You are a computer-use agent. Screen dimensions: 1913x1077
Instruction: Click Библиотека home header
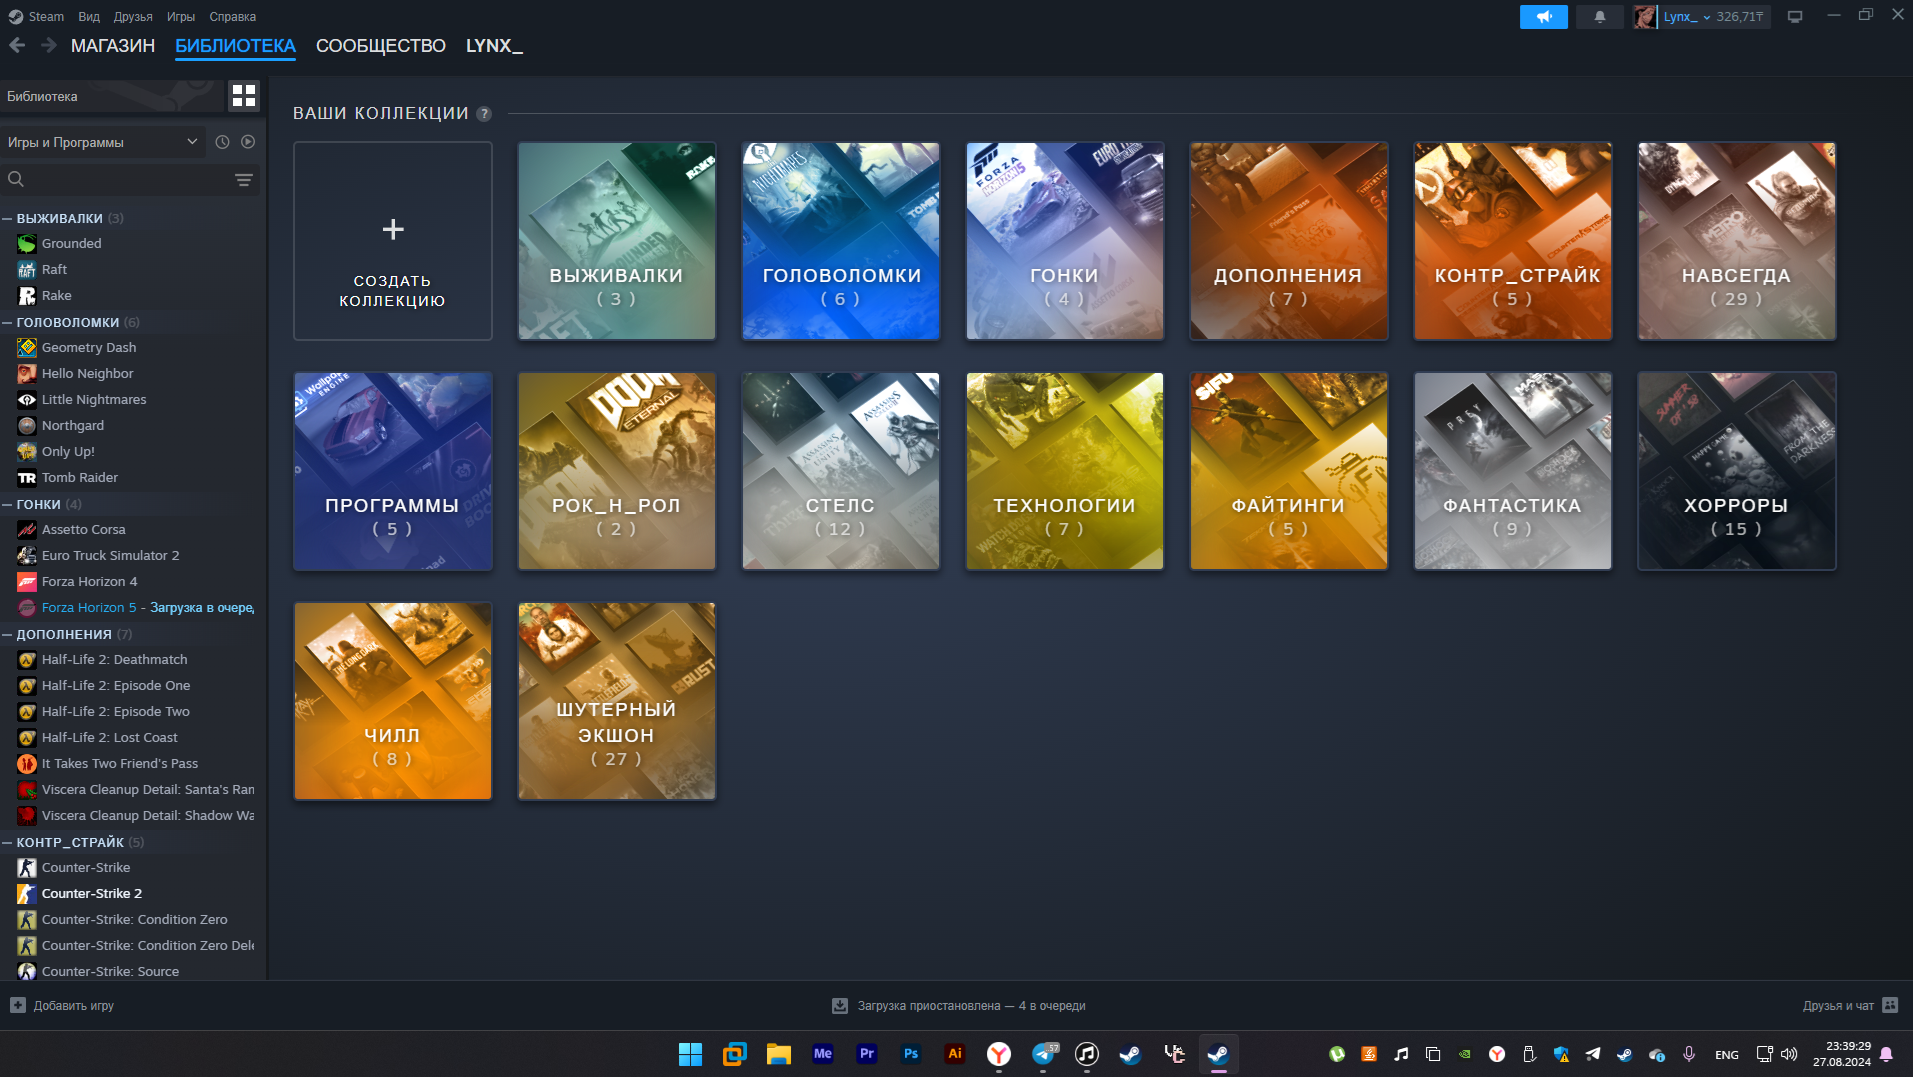[x=112, y=96]
